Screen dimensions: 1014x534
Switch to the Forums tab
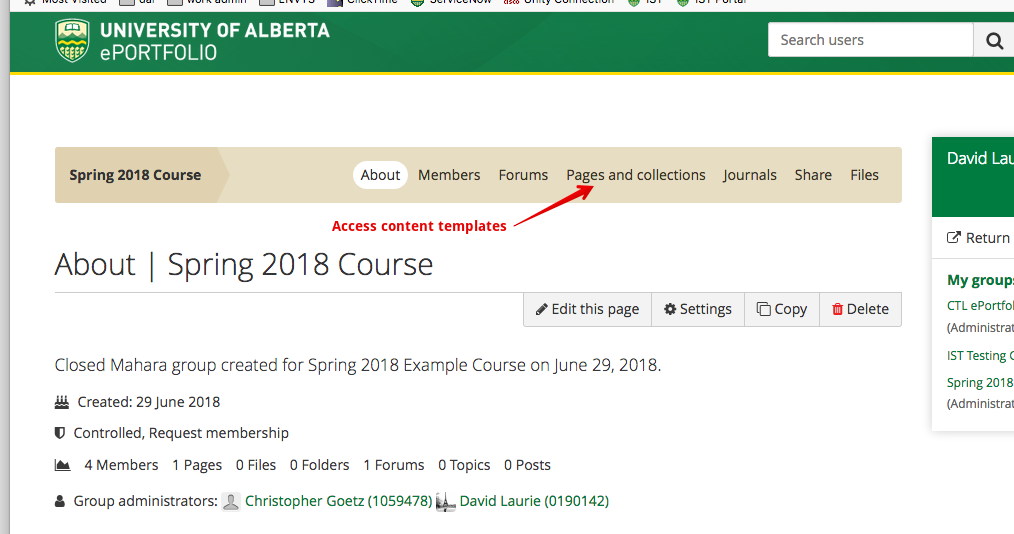(x=523, y=175)
